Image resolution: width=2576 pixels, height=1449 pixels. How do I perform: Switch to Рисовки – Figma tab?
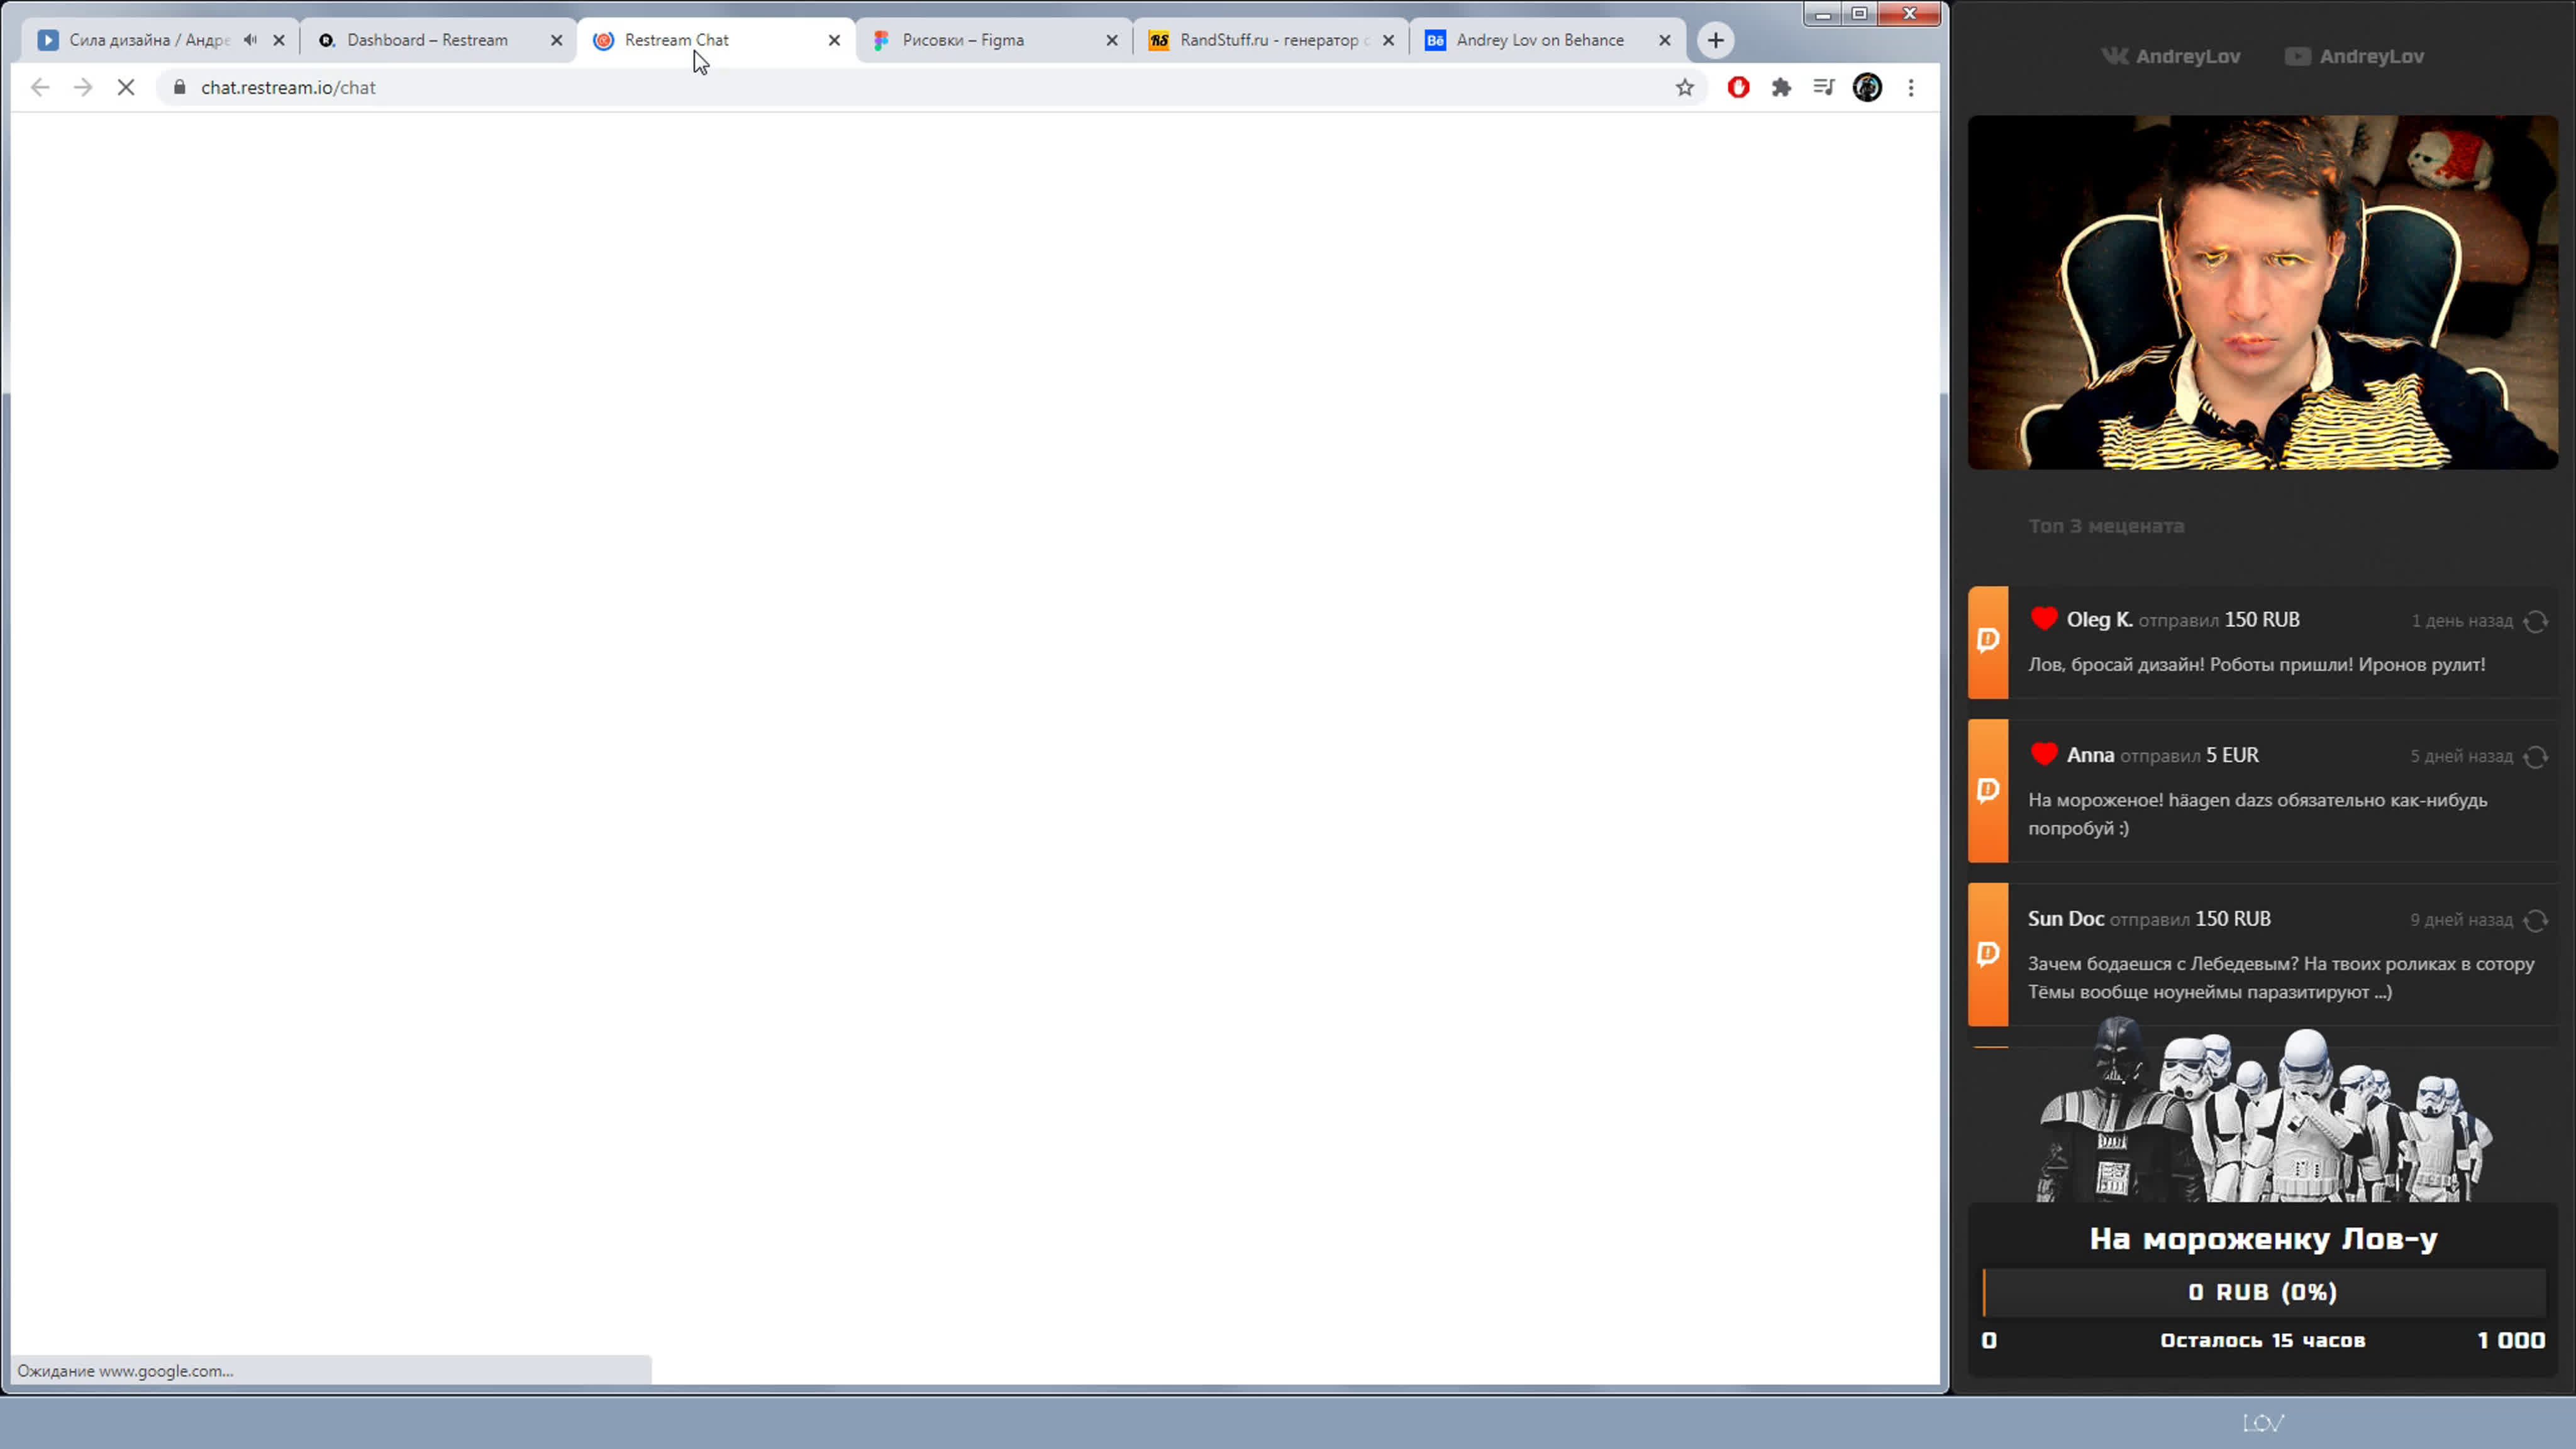click(x=962, y=40)
